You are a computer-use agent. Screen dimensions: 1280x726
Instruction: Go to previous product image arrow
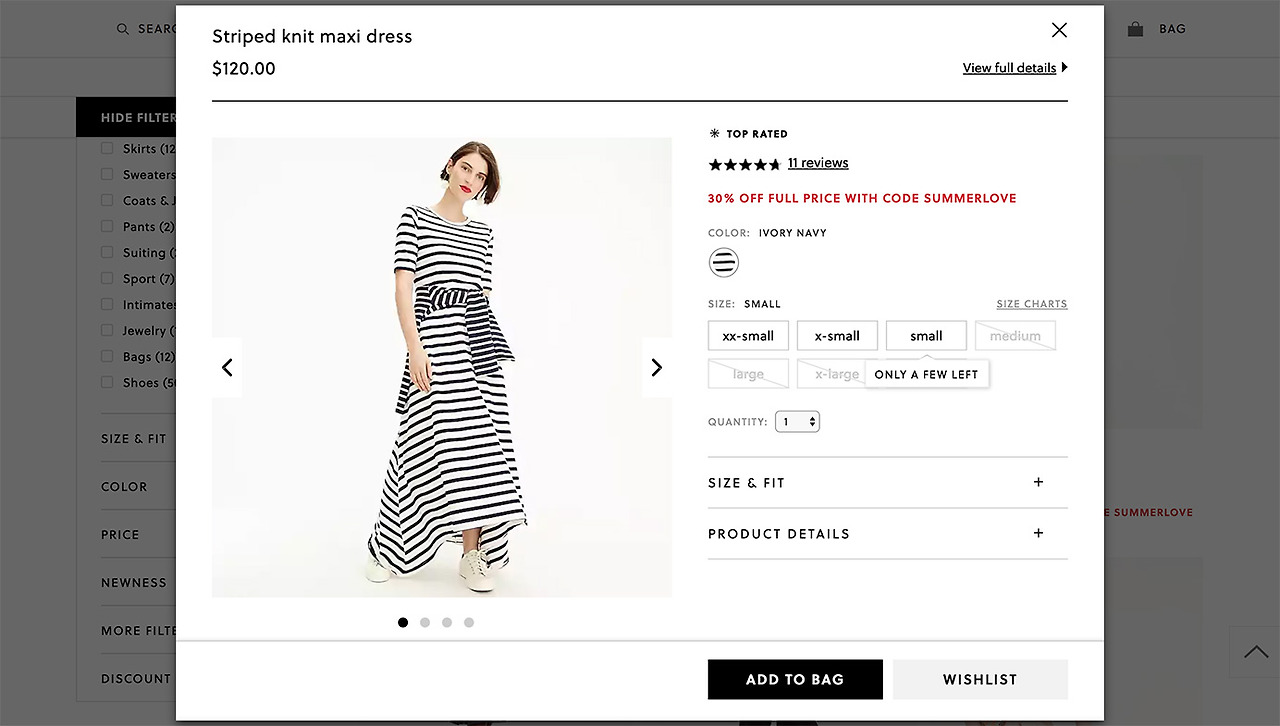coord(227,368)
